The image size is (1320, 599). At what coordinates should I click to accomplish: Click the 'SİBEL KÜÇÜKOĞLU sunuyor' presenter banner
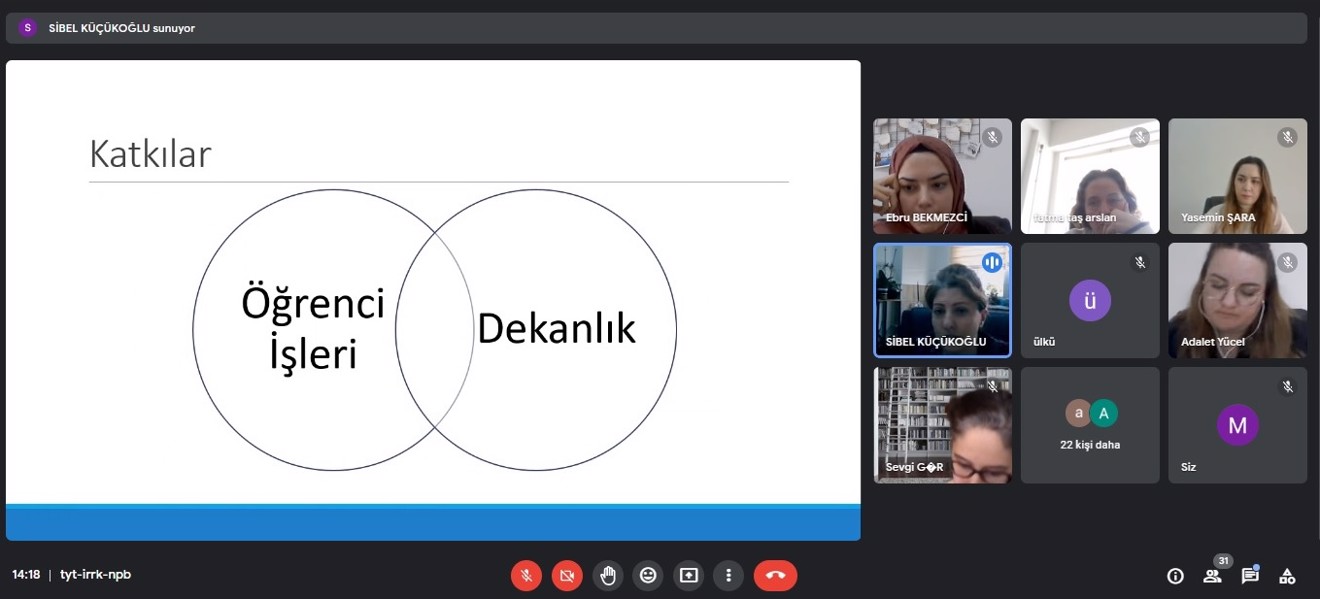coord(121,28)
